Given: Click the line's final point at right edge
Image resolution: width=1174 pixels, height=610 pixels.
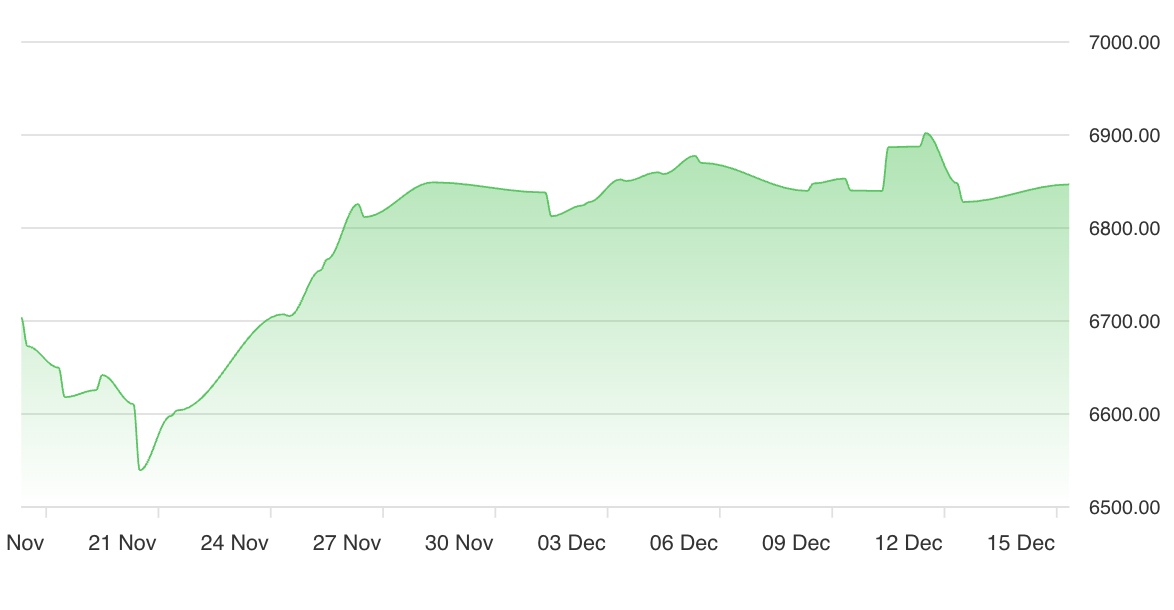Looking at the screenshot, I should [x=1069, y=184].
